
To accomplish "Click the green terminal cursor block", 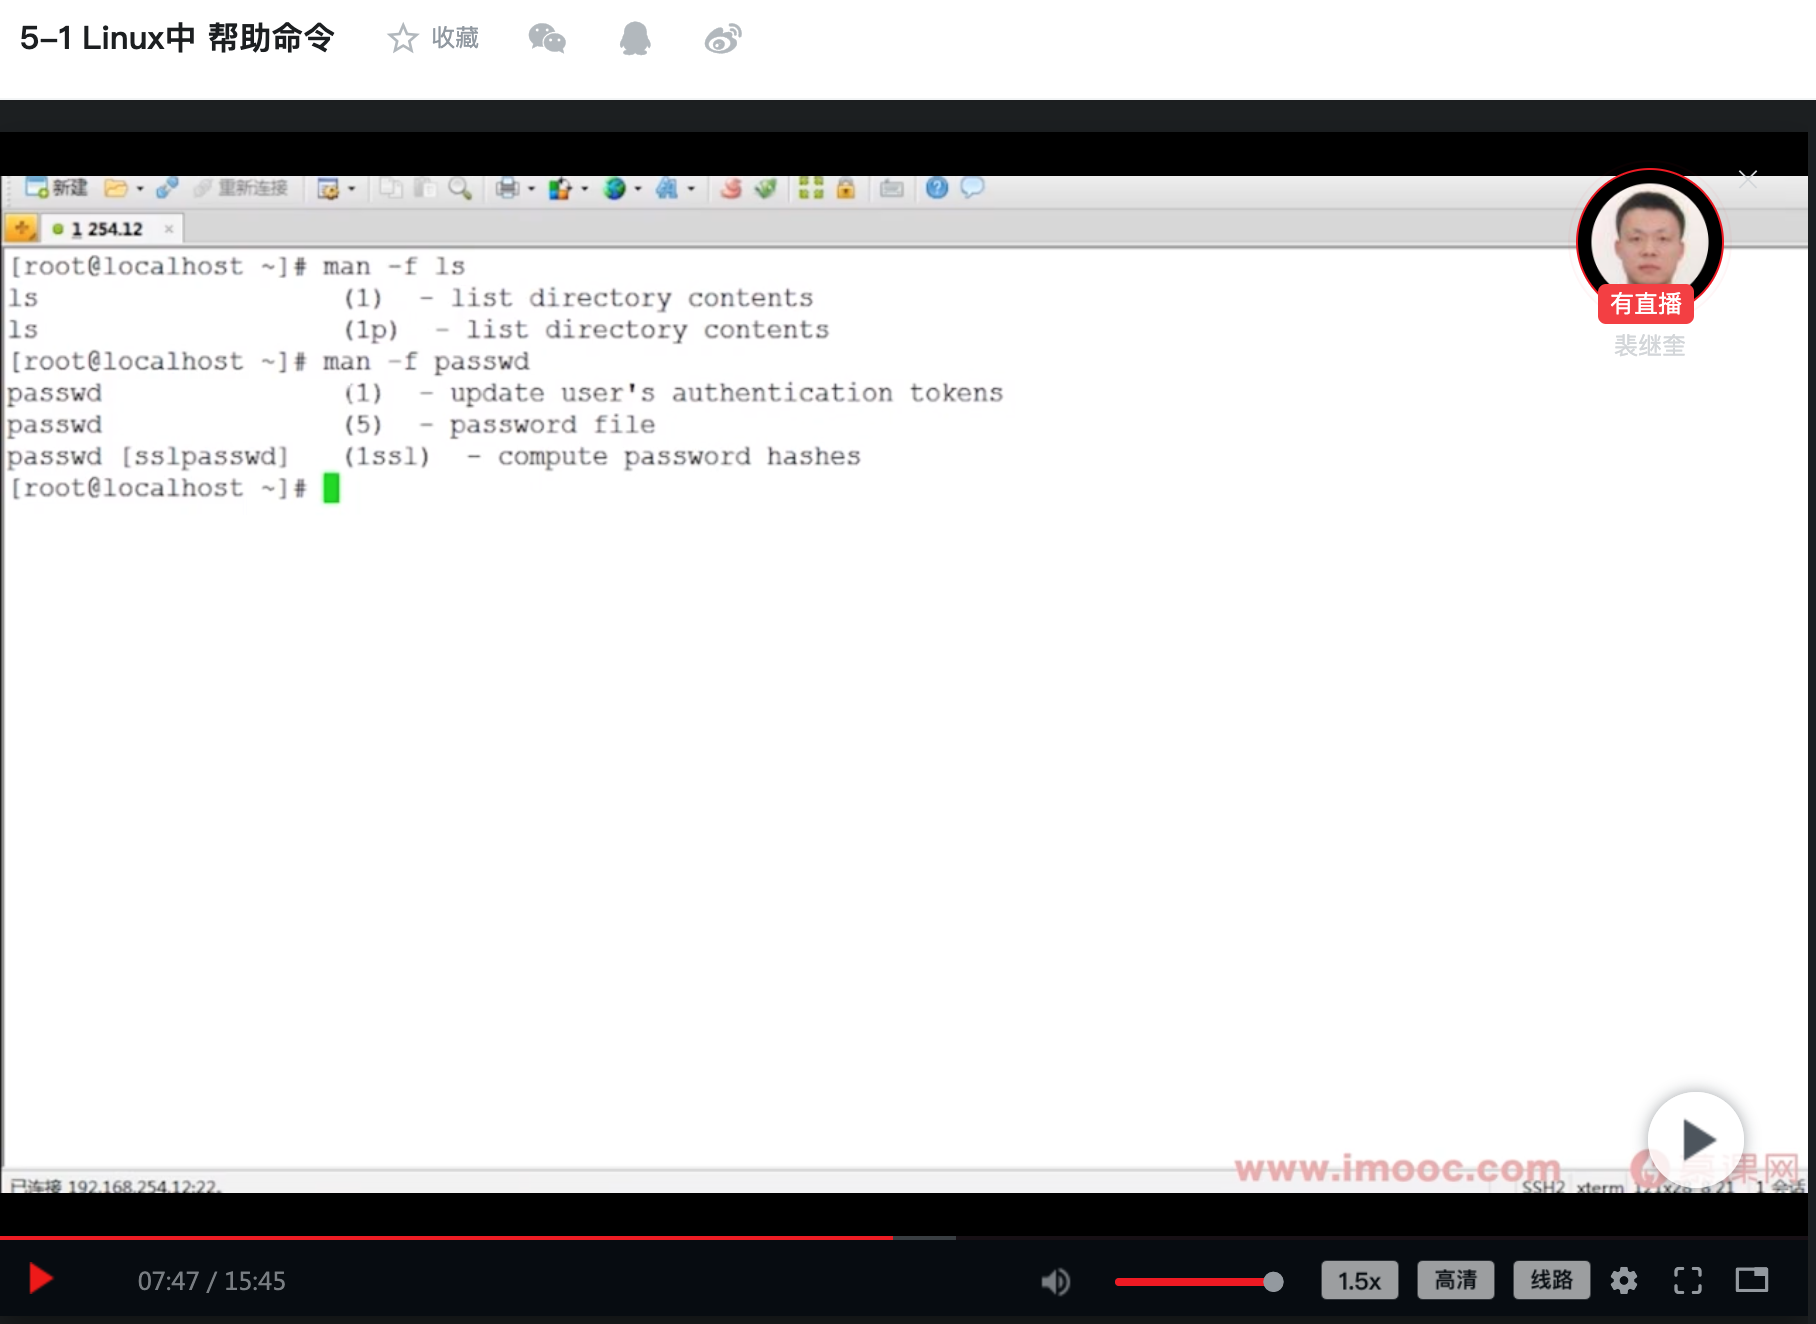I will (331, 489).
